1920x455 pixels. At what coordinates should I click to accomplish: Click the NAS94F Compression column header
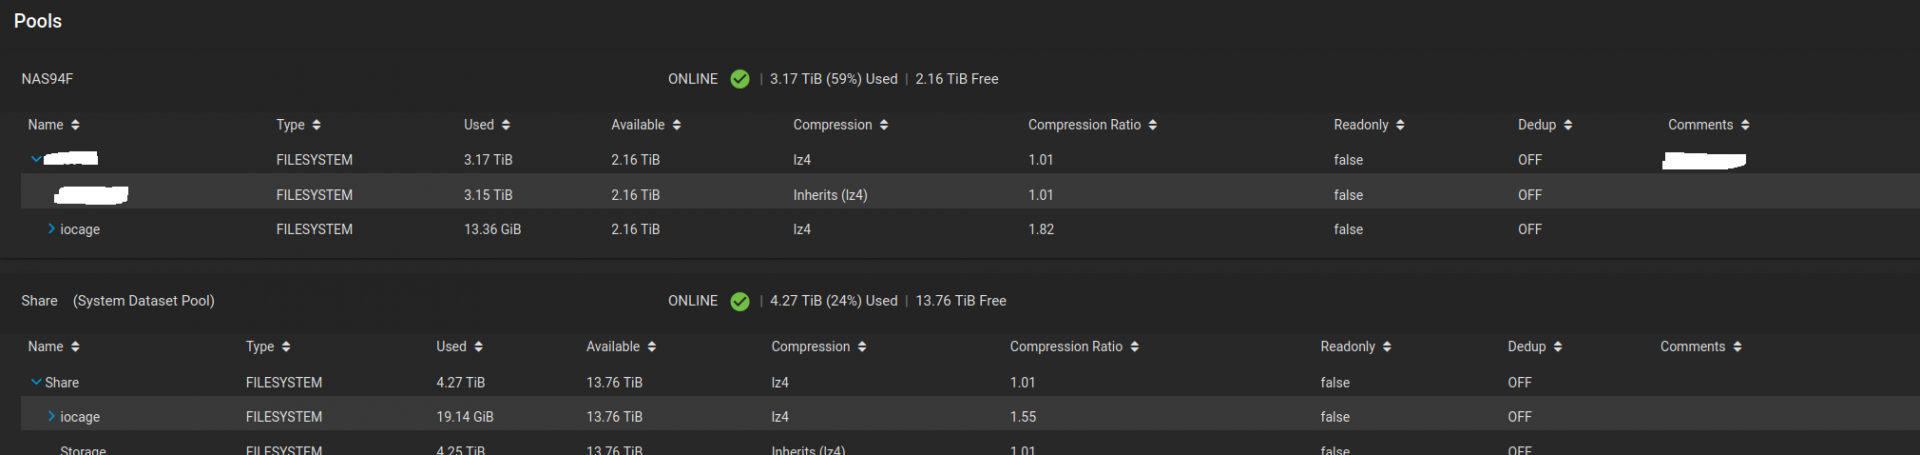click(x=832, y=125)
